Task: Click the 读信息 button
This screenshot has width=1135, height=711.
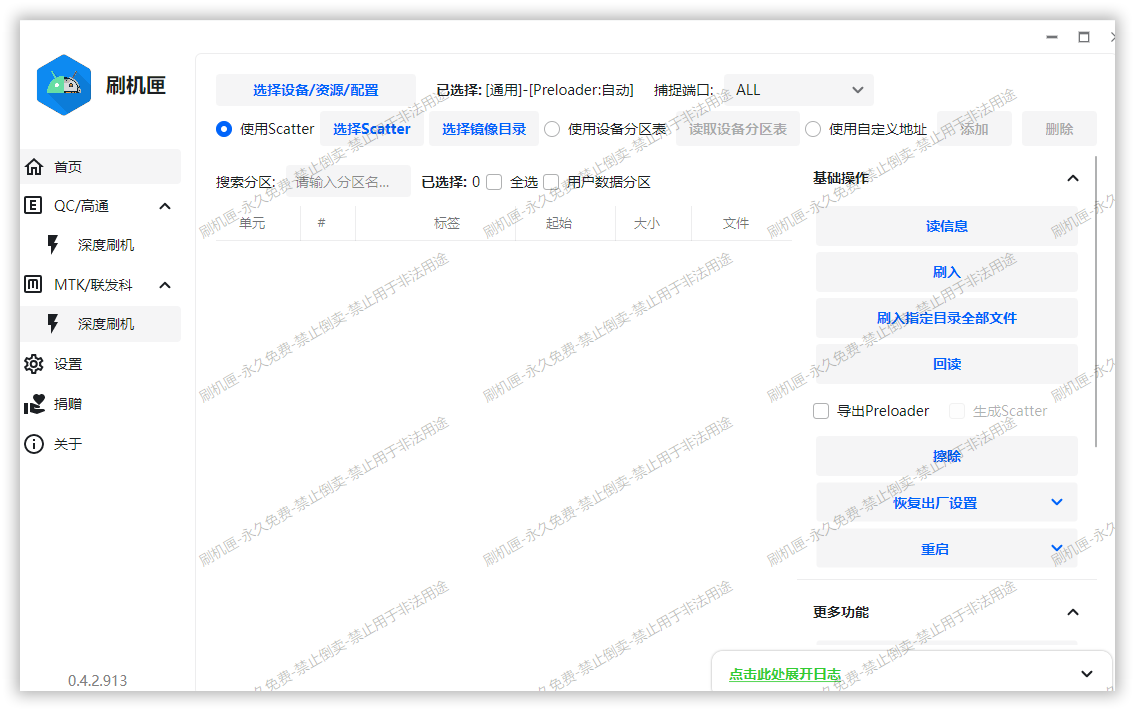Action: pos(946,226)
